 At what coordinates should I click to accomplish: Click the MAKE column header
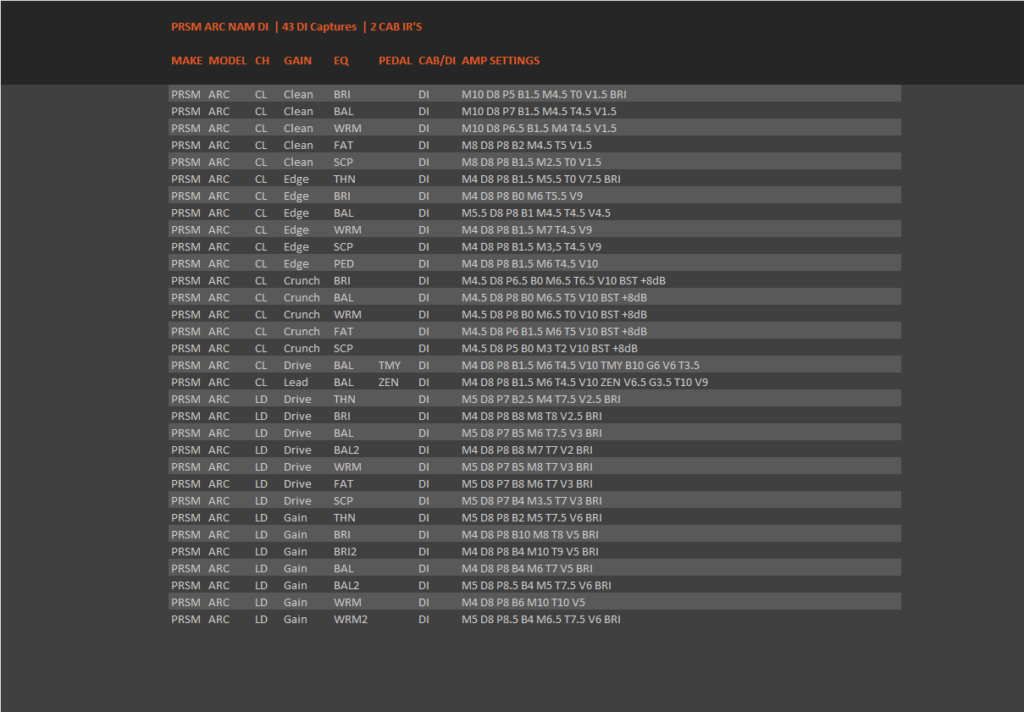click(187, 61)
